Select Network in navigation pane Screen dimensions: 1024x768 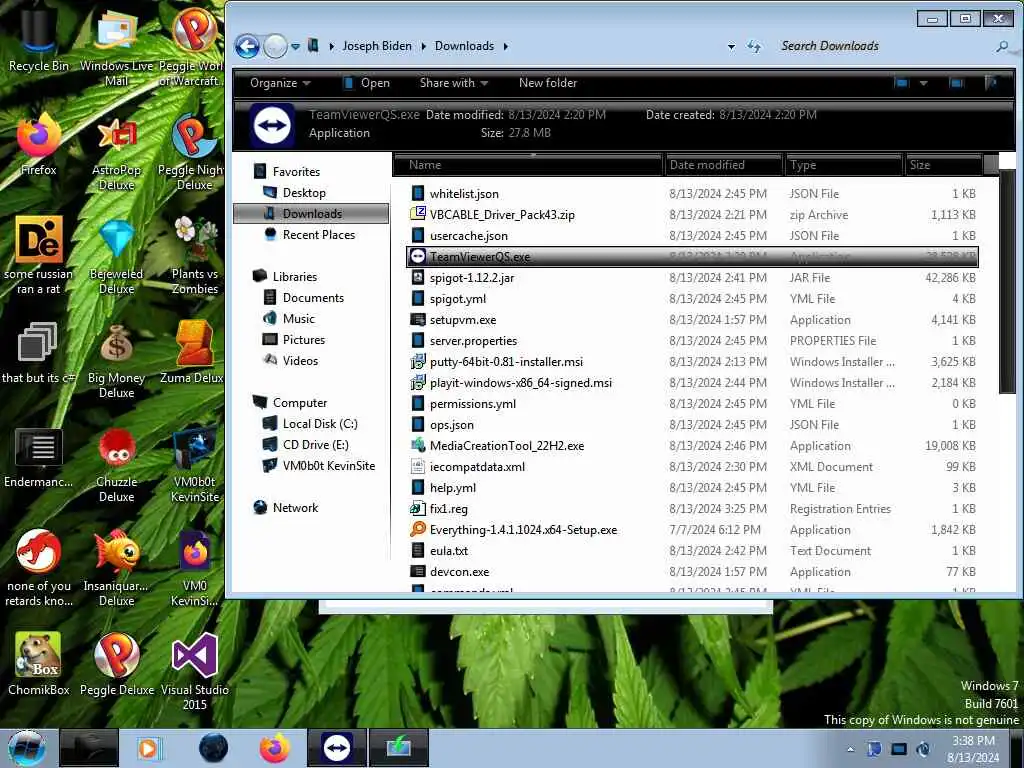[295, 507]
